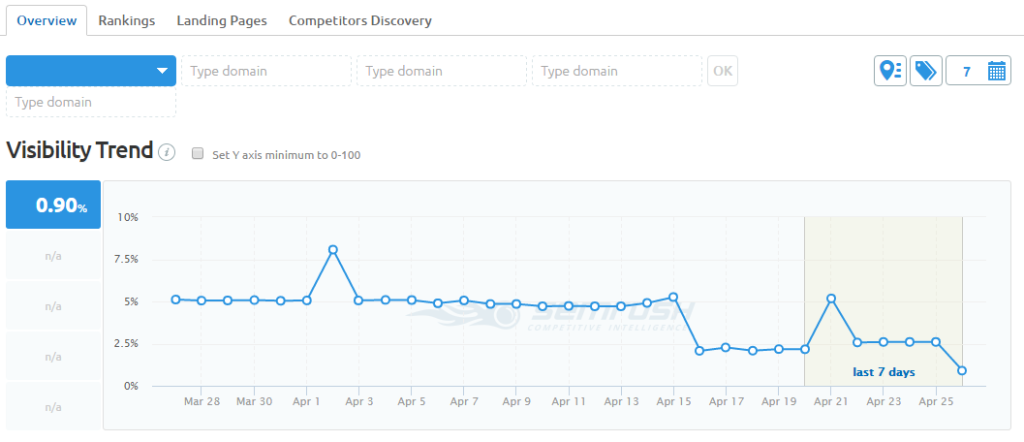Screen dimensions: 1024x442
Task: Click the location pin filter icon
Action: (x=891, y=71)
